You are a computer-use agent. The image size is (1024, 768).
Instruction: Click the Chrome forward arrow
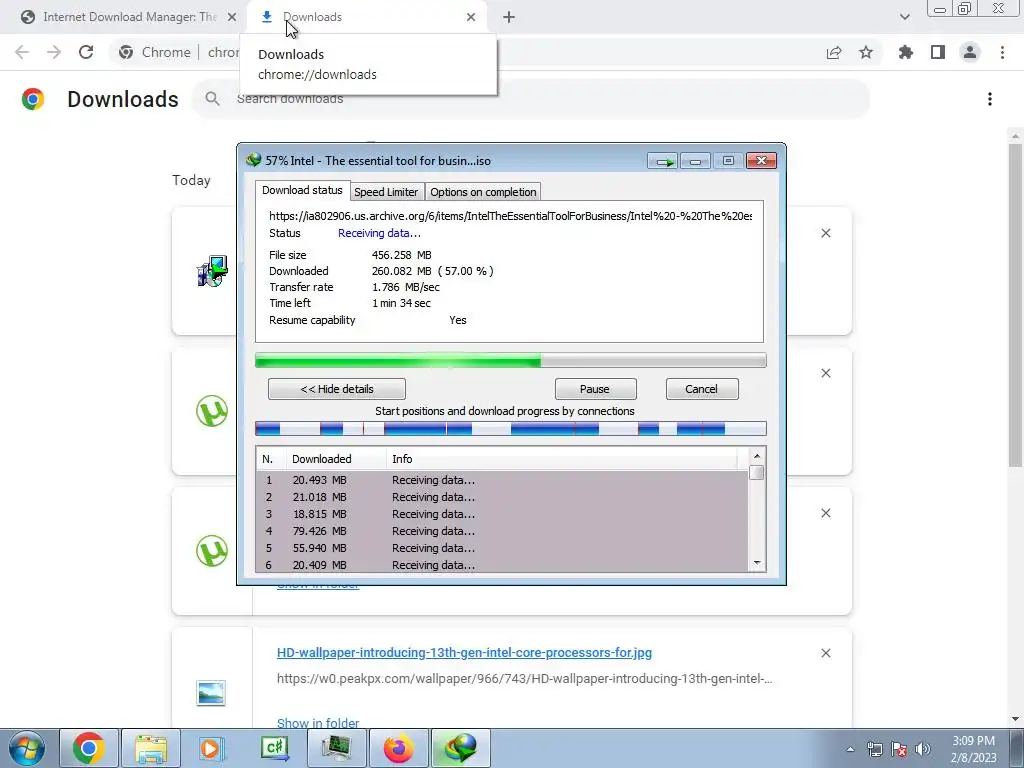click(54, 52)
